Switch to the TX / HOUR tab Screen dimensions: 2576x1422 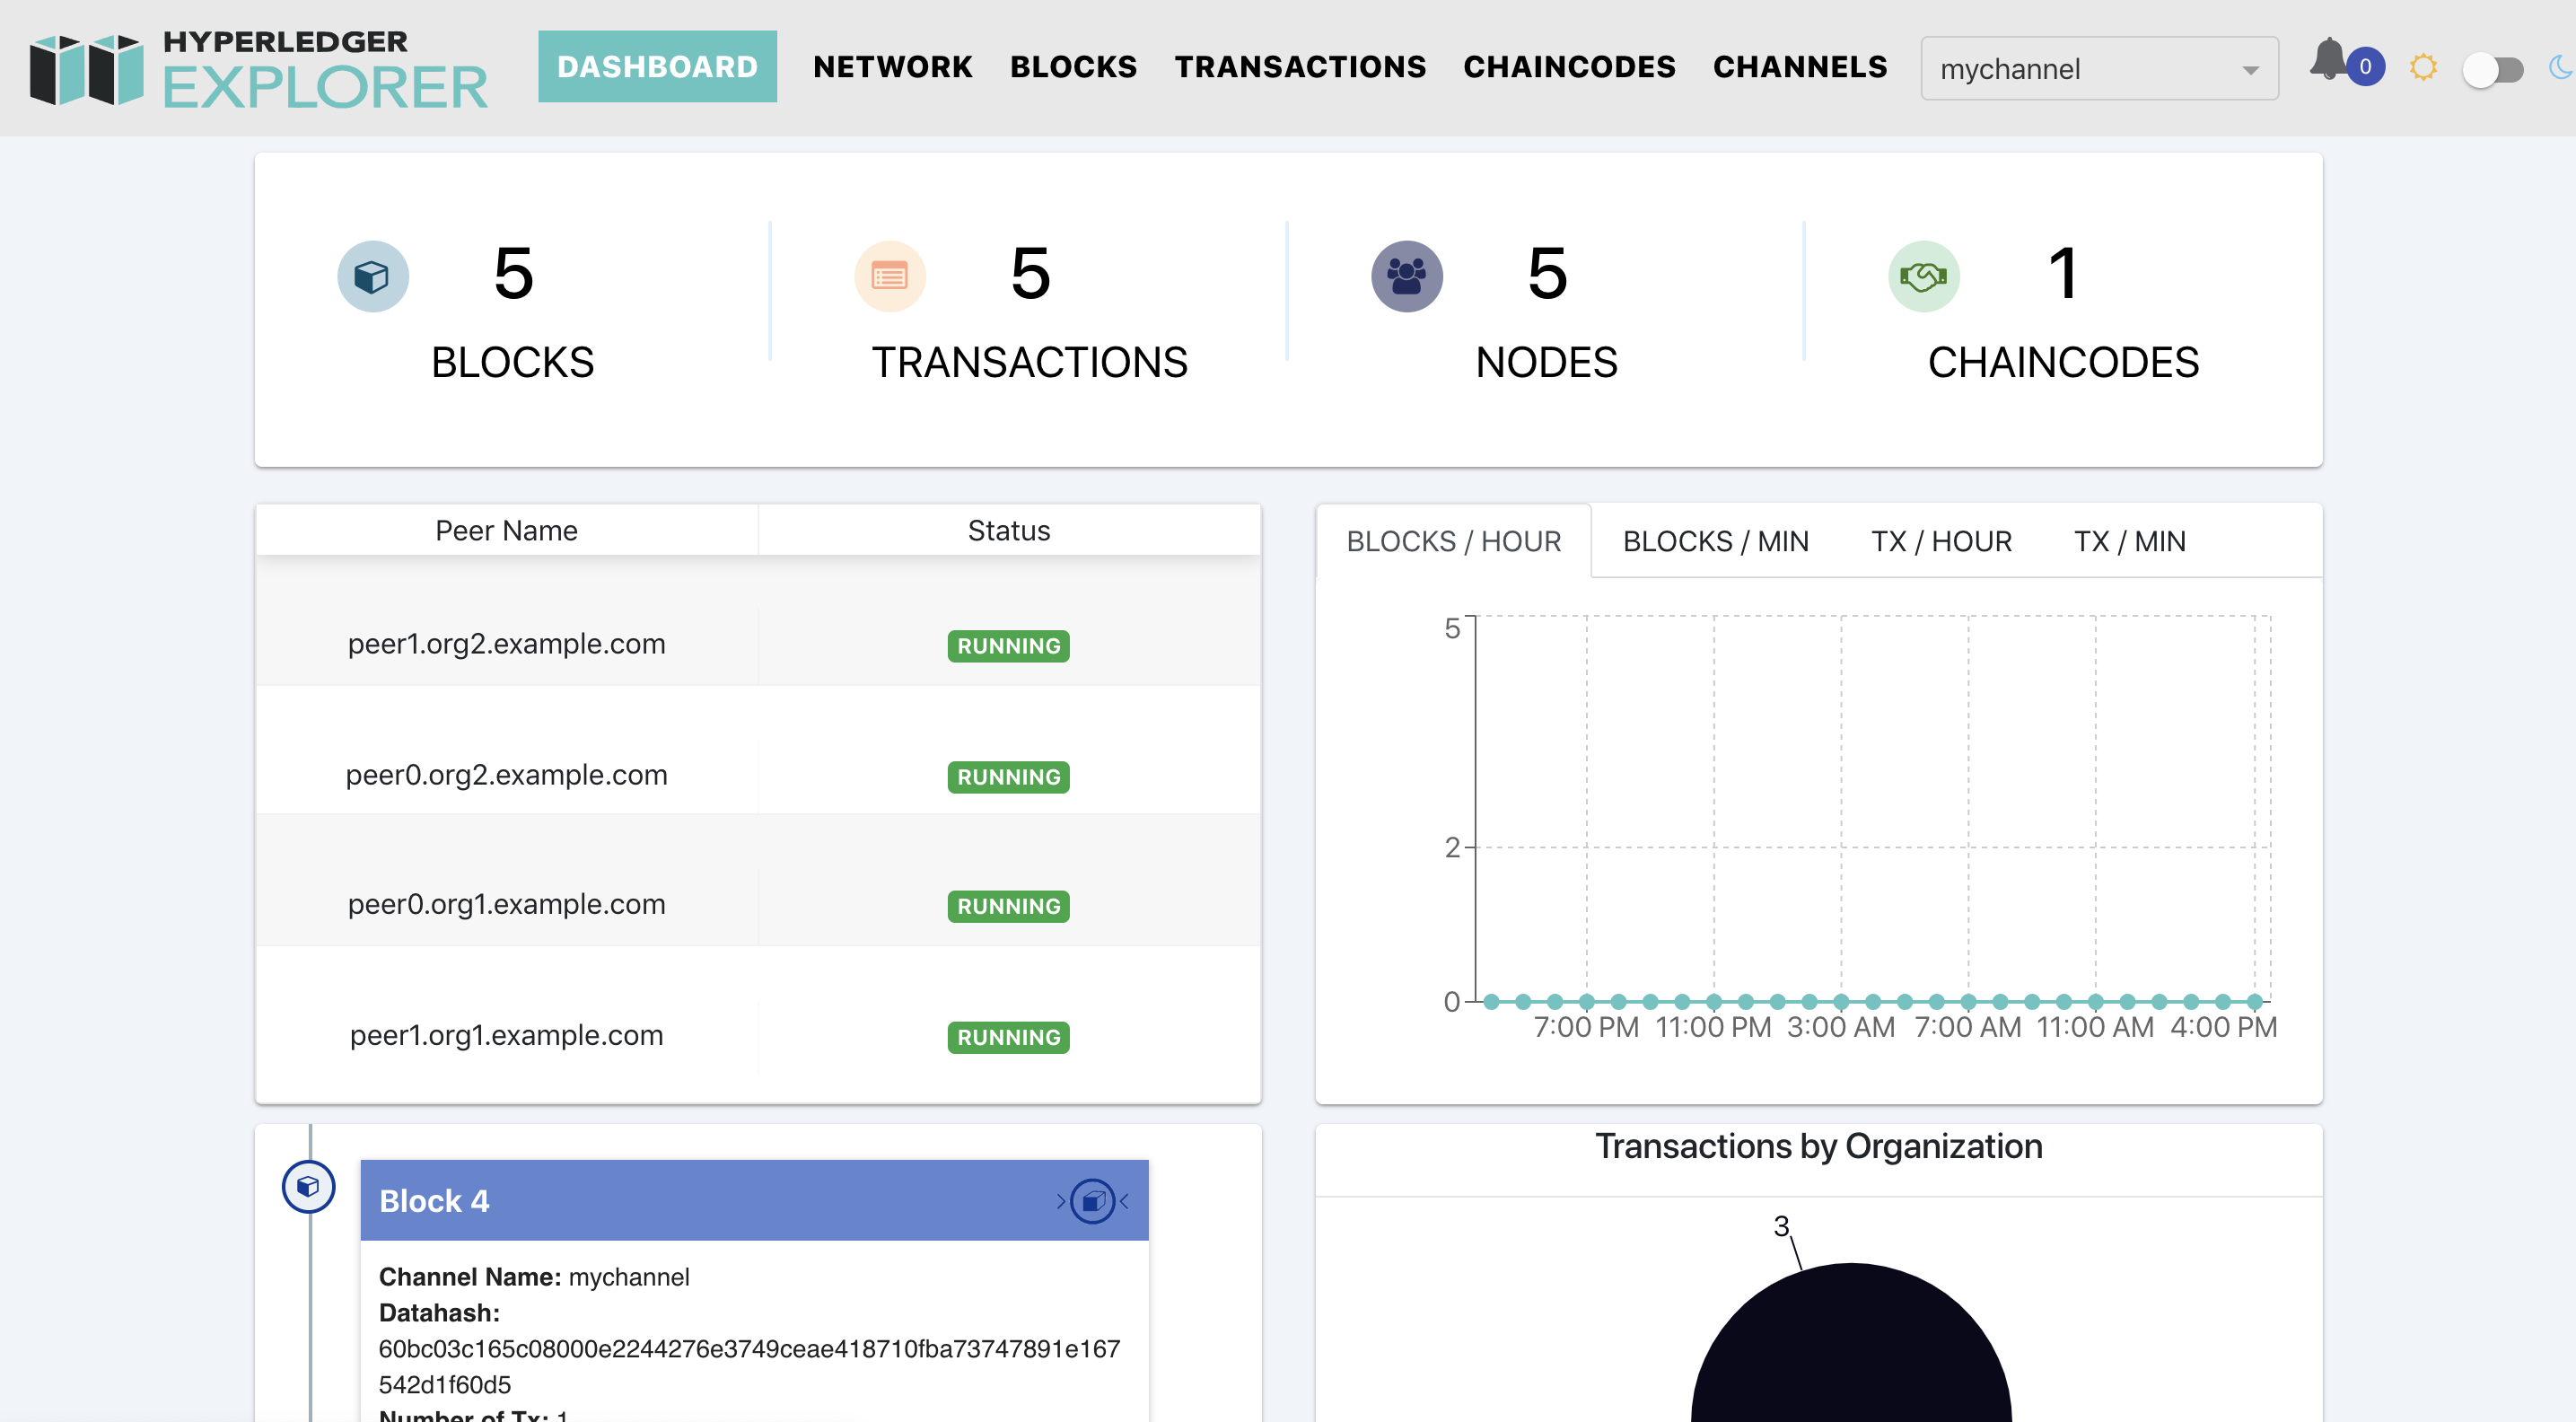click(x=1941, y=541)
